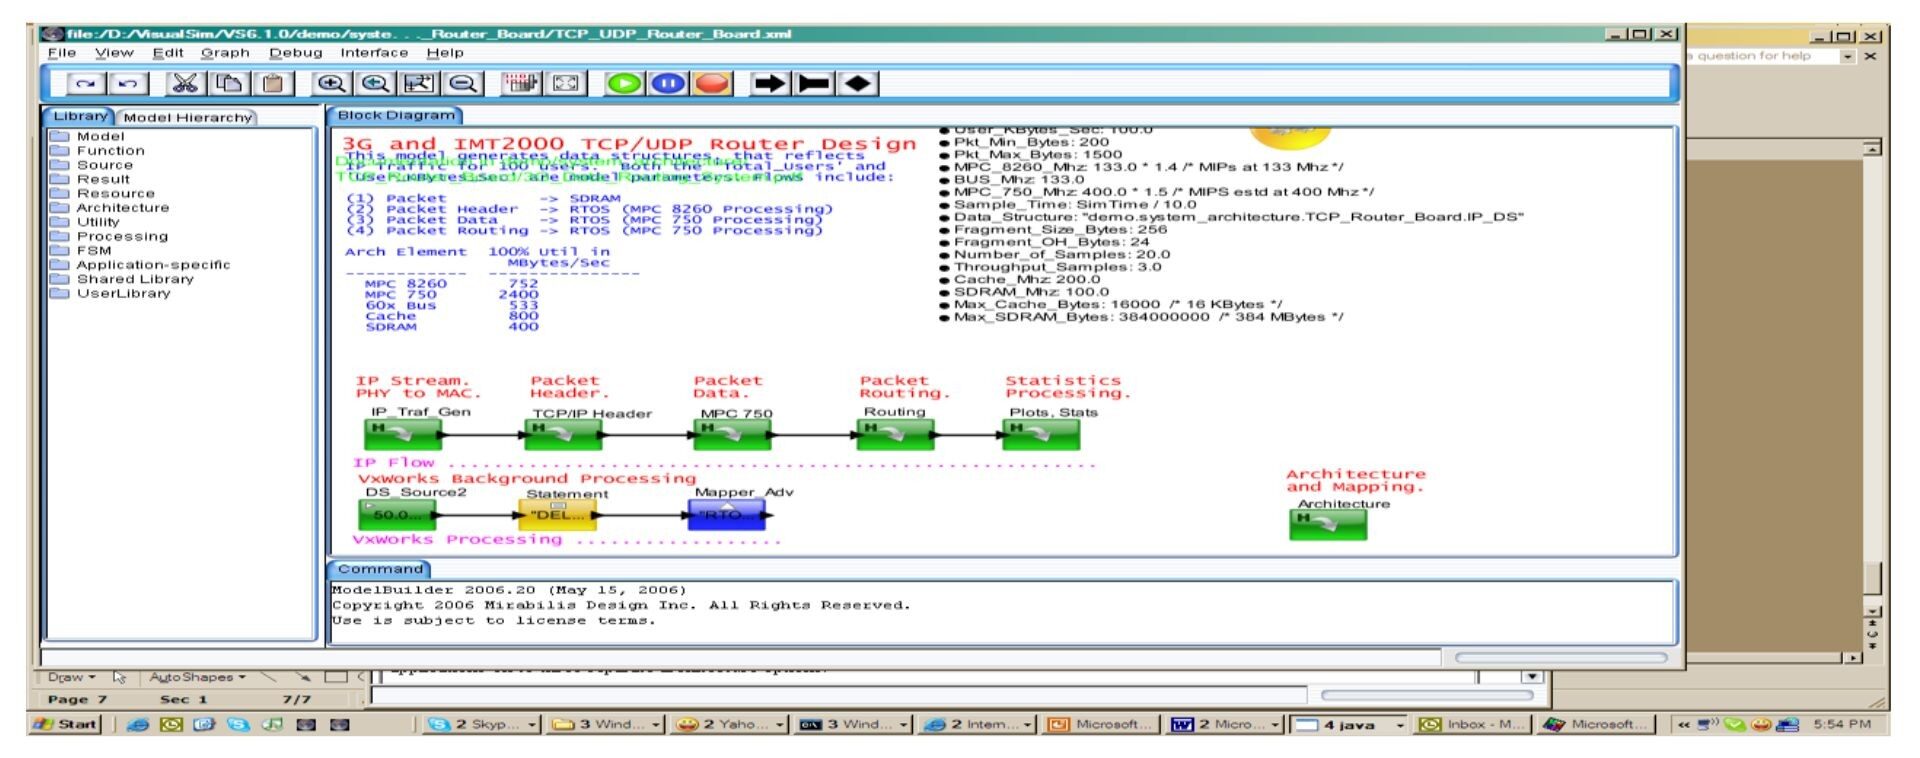Click the red grid toolbar icon
Image resolution: width=1920 pixels, height=758 pixels.
click(x=520, y=84)
